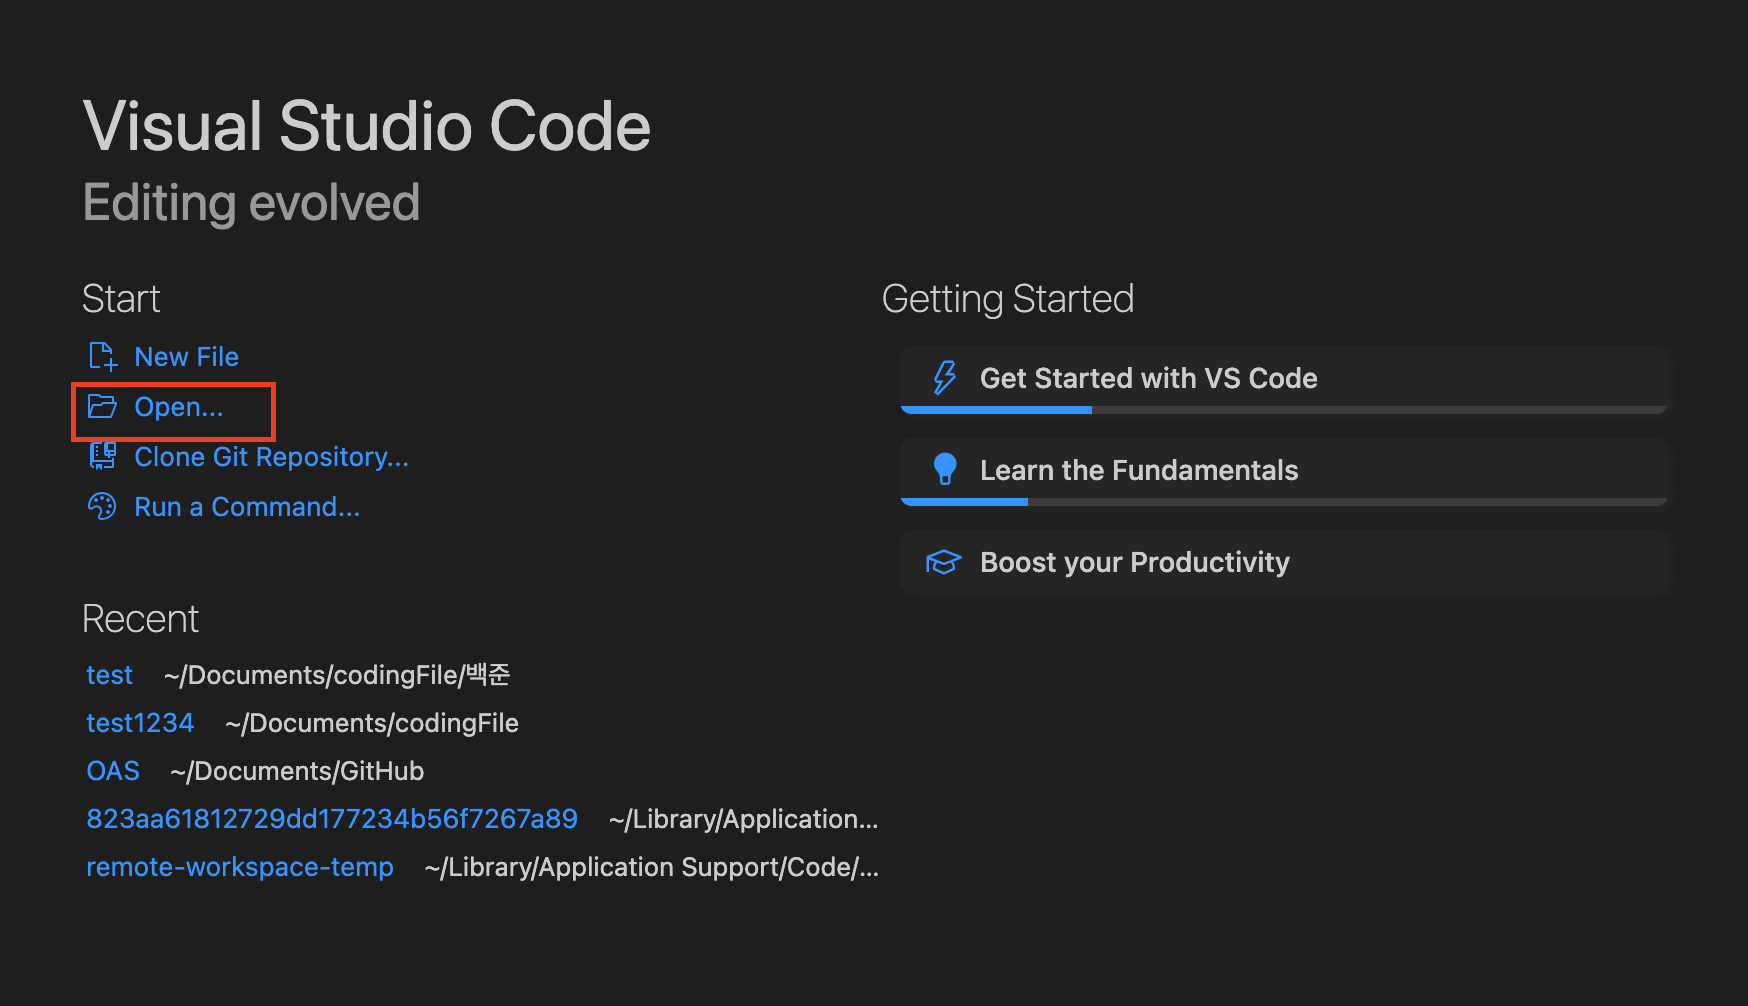Image resolution: width=1748 pixels, height=1006 pixels.
Task: Click the lightbulb icon on Learn the Fundamentals
Action: point(944,469)
